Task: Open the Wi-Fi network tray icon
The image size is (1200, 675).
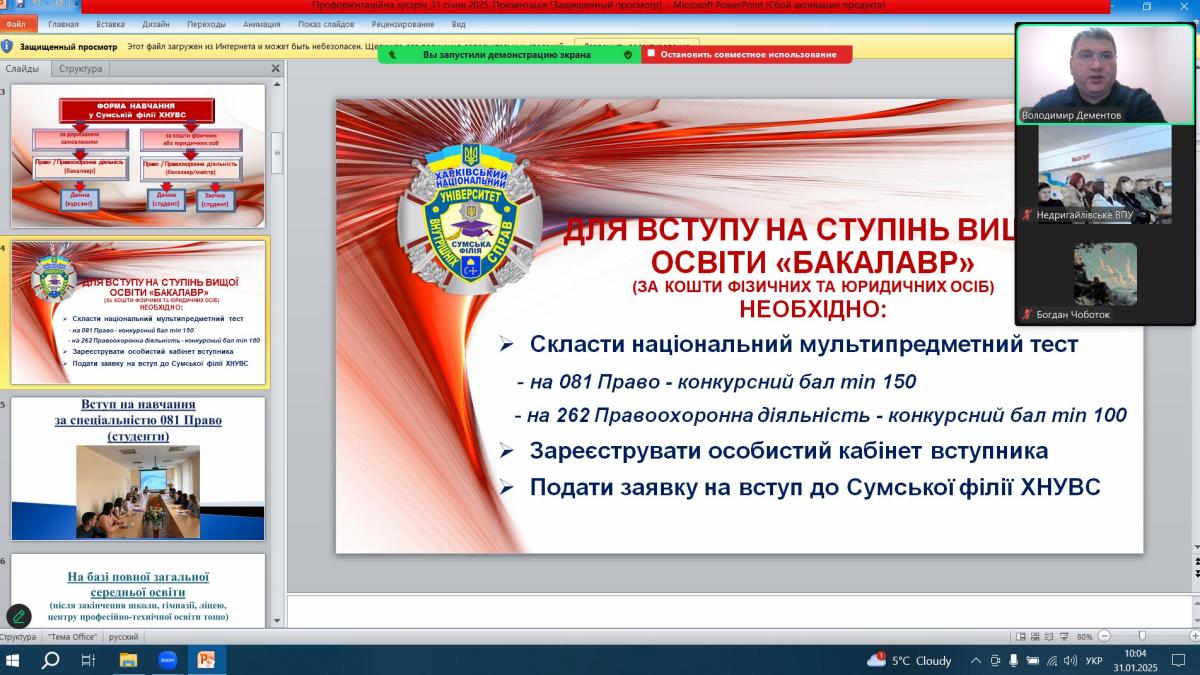Action: [1052, 660]
